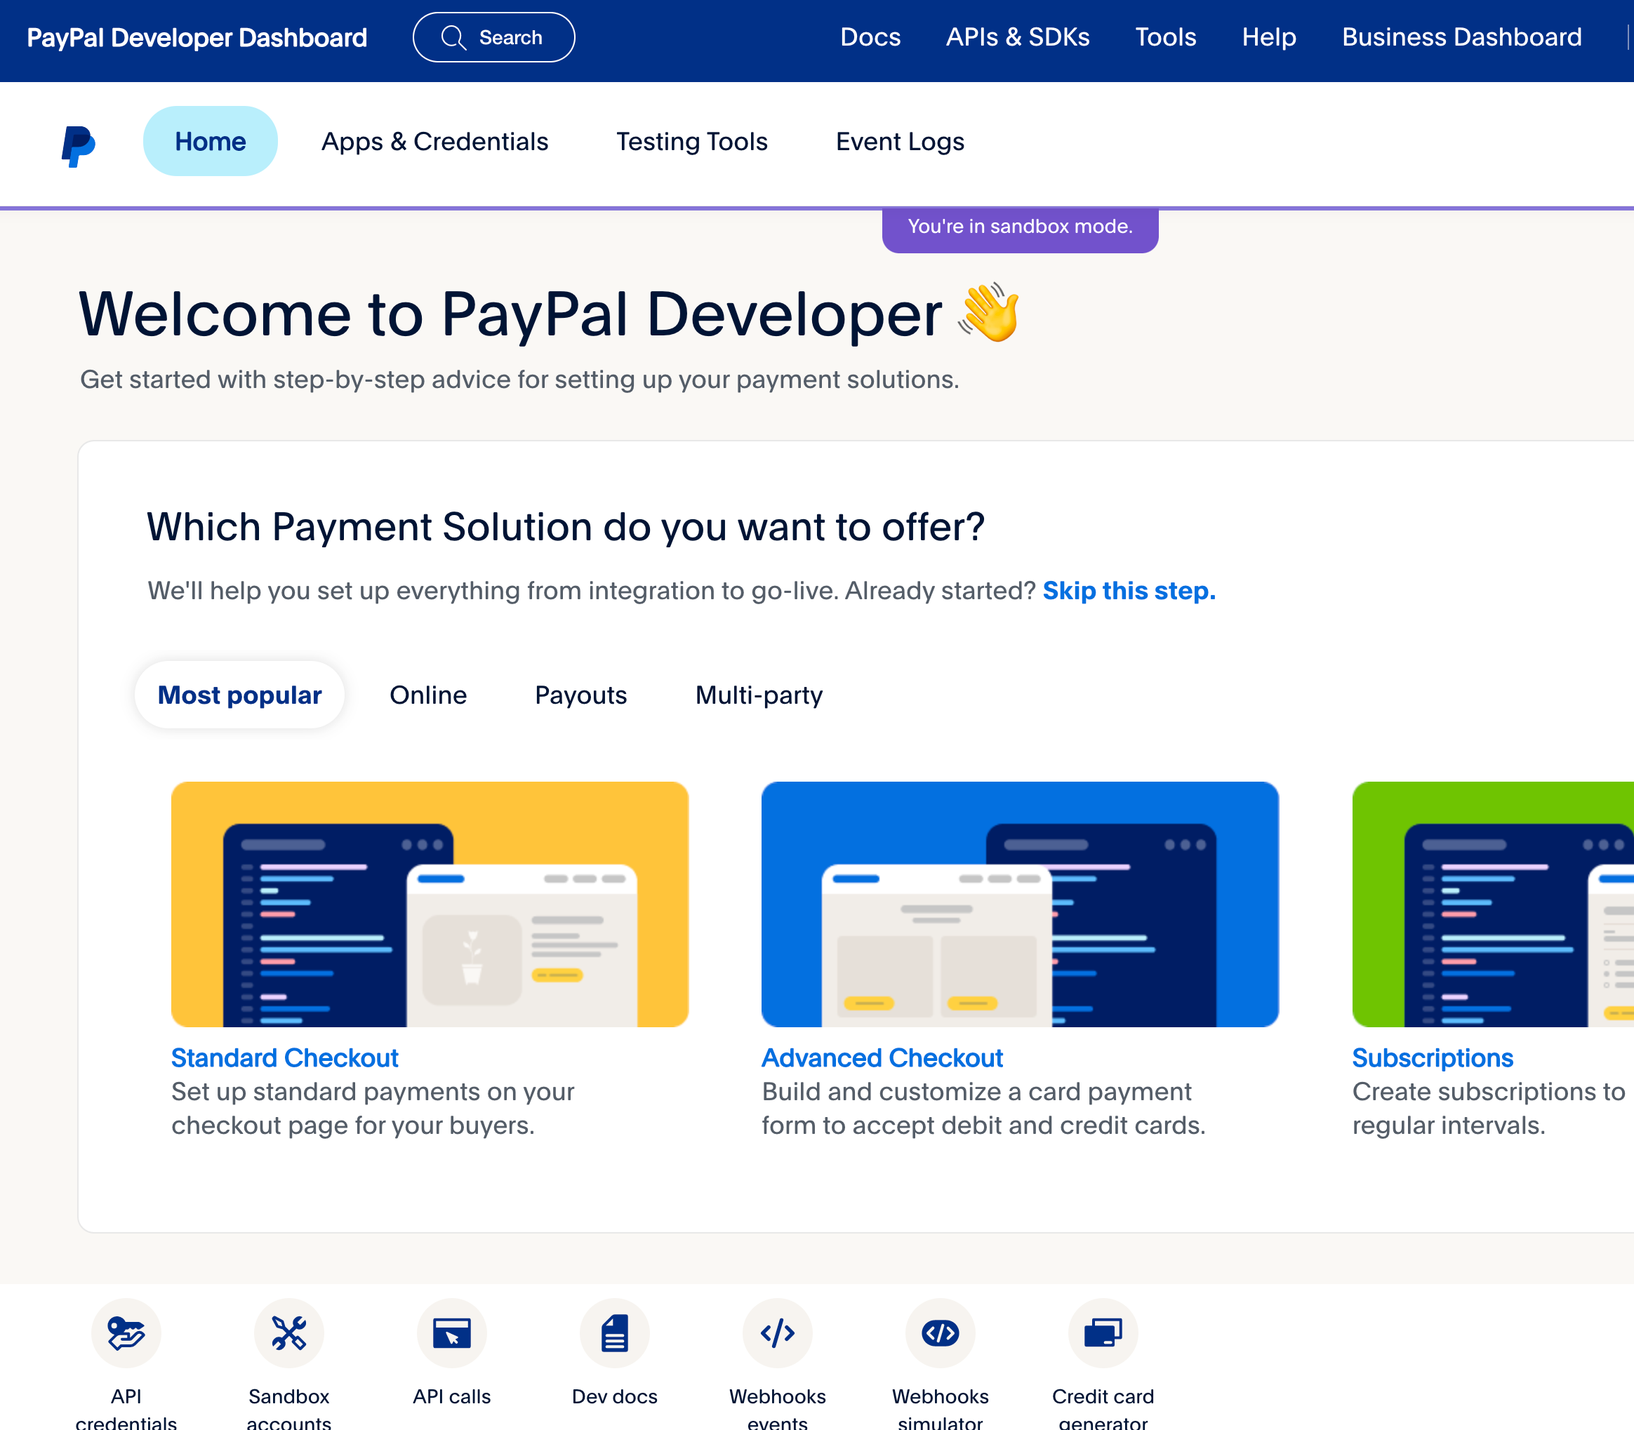This screenshot has width=1634, height=1430.
Task: Open the API credentials shortcut icon
Action: 126,1333
